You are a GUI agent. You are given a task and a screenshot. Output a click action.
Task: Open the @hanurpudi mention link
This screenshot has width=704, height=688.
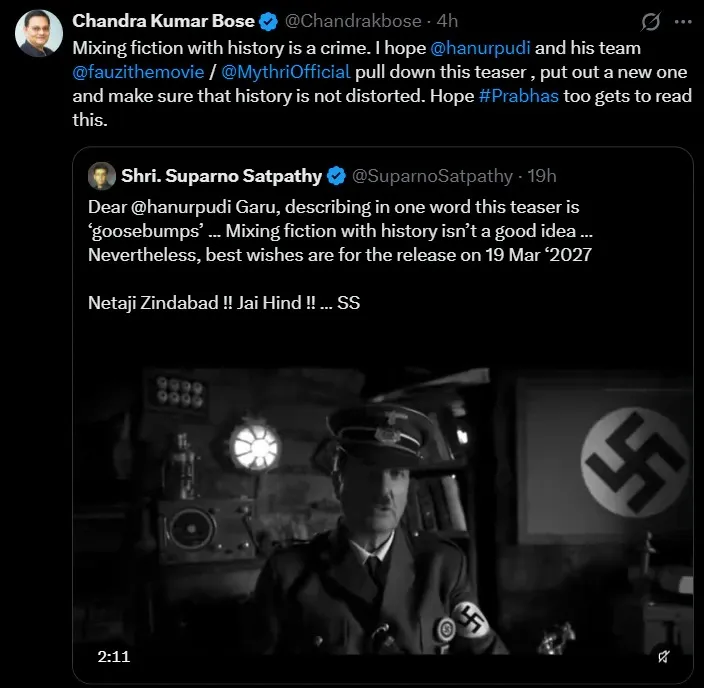pos(480,48)
